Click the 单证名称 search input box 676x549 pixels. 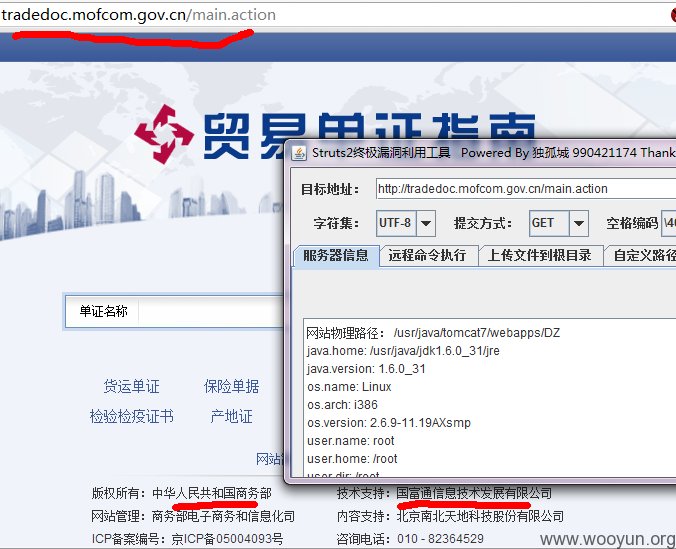(x=210, y=311)
